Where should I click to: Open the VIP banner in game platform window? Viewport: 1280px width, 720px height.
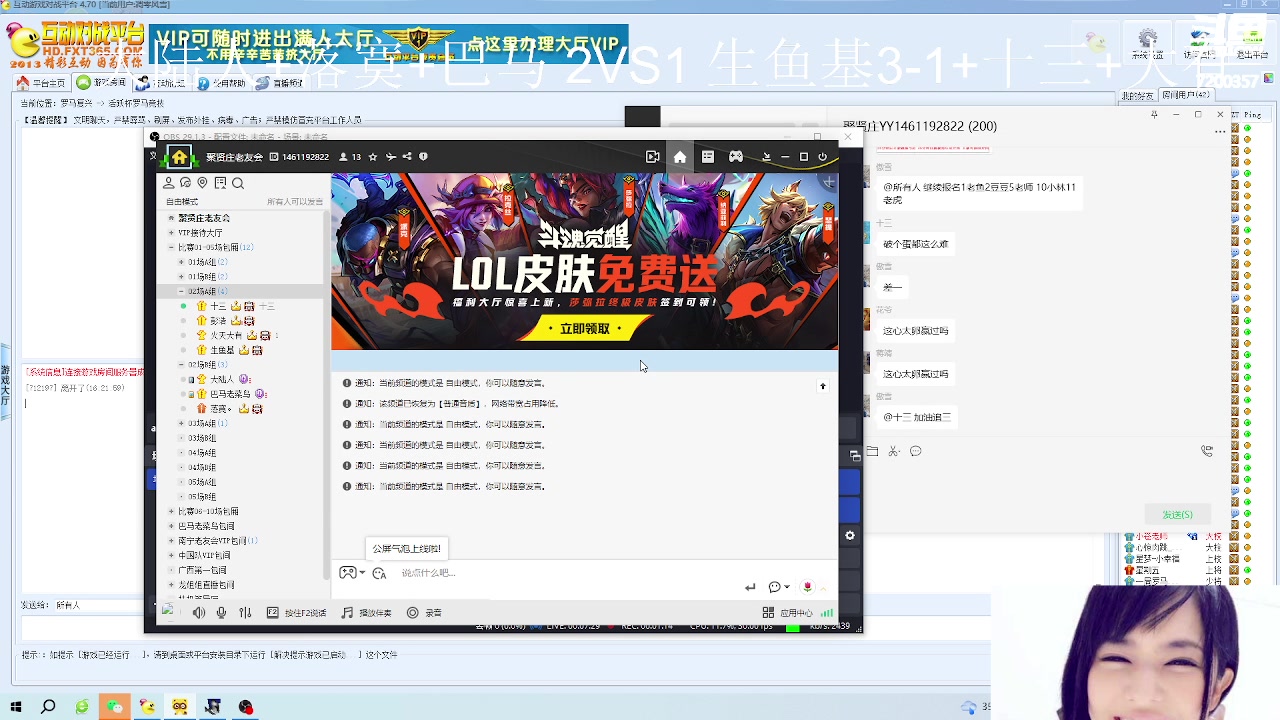[388, 44]
